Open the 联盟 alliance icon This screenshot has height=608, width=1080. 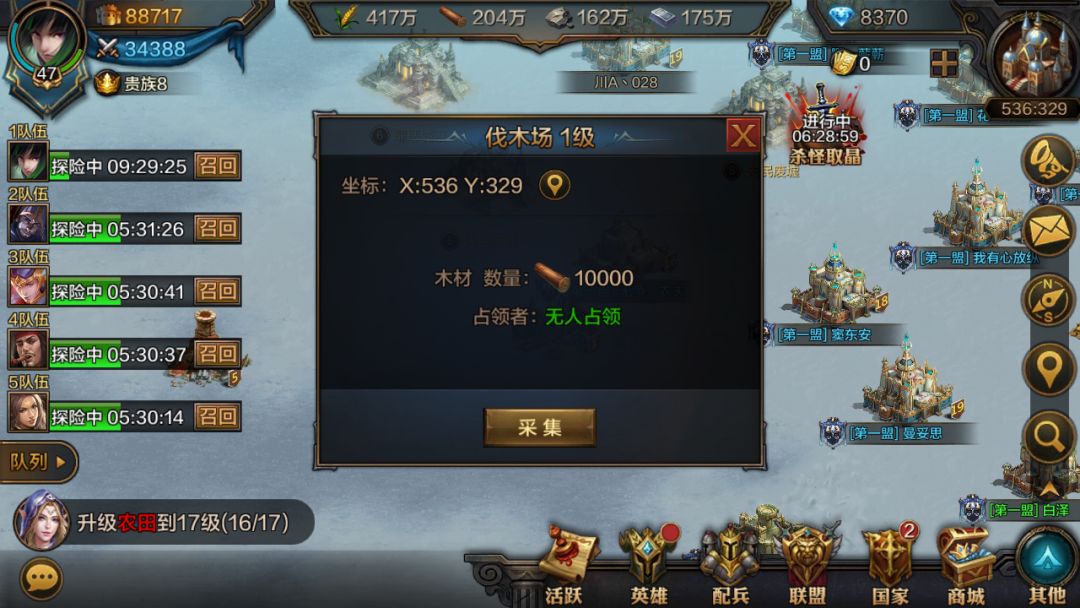click(x=807, y=566)
